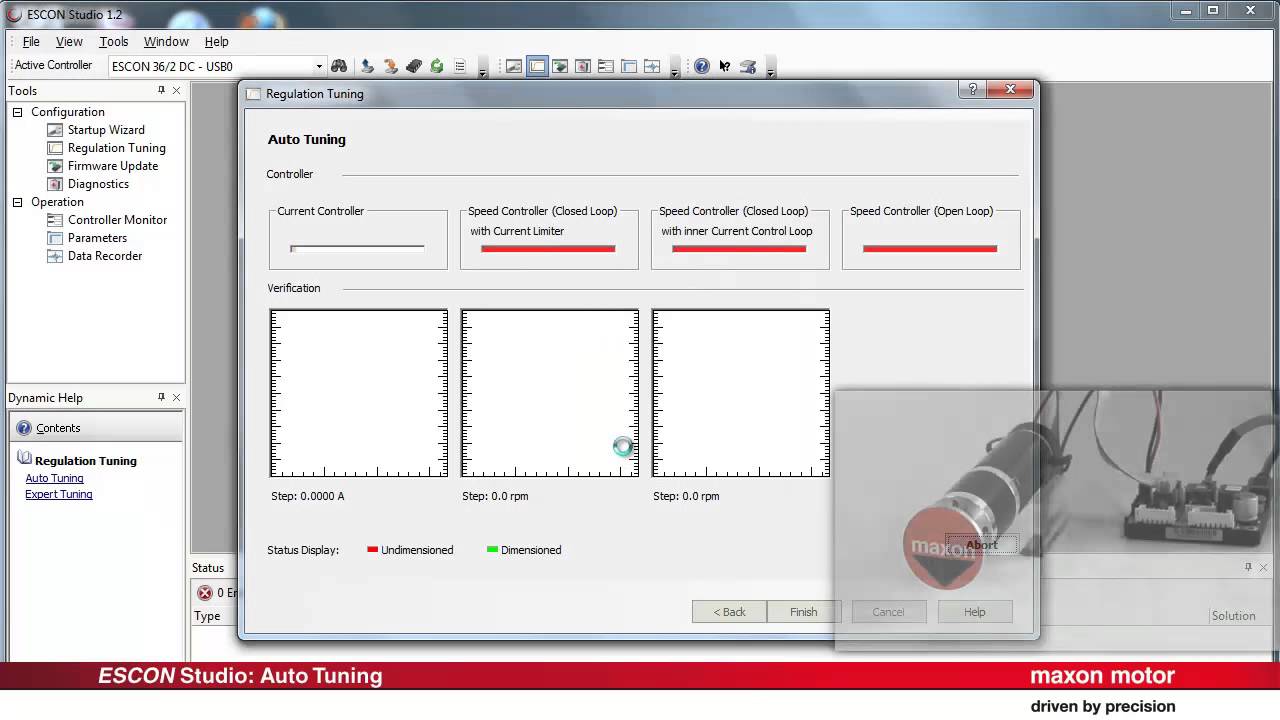Image resolution: width=1280 pixels, height=720 pixels.
Task: Click the Back button
Action: coord(729,612)
